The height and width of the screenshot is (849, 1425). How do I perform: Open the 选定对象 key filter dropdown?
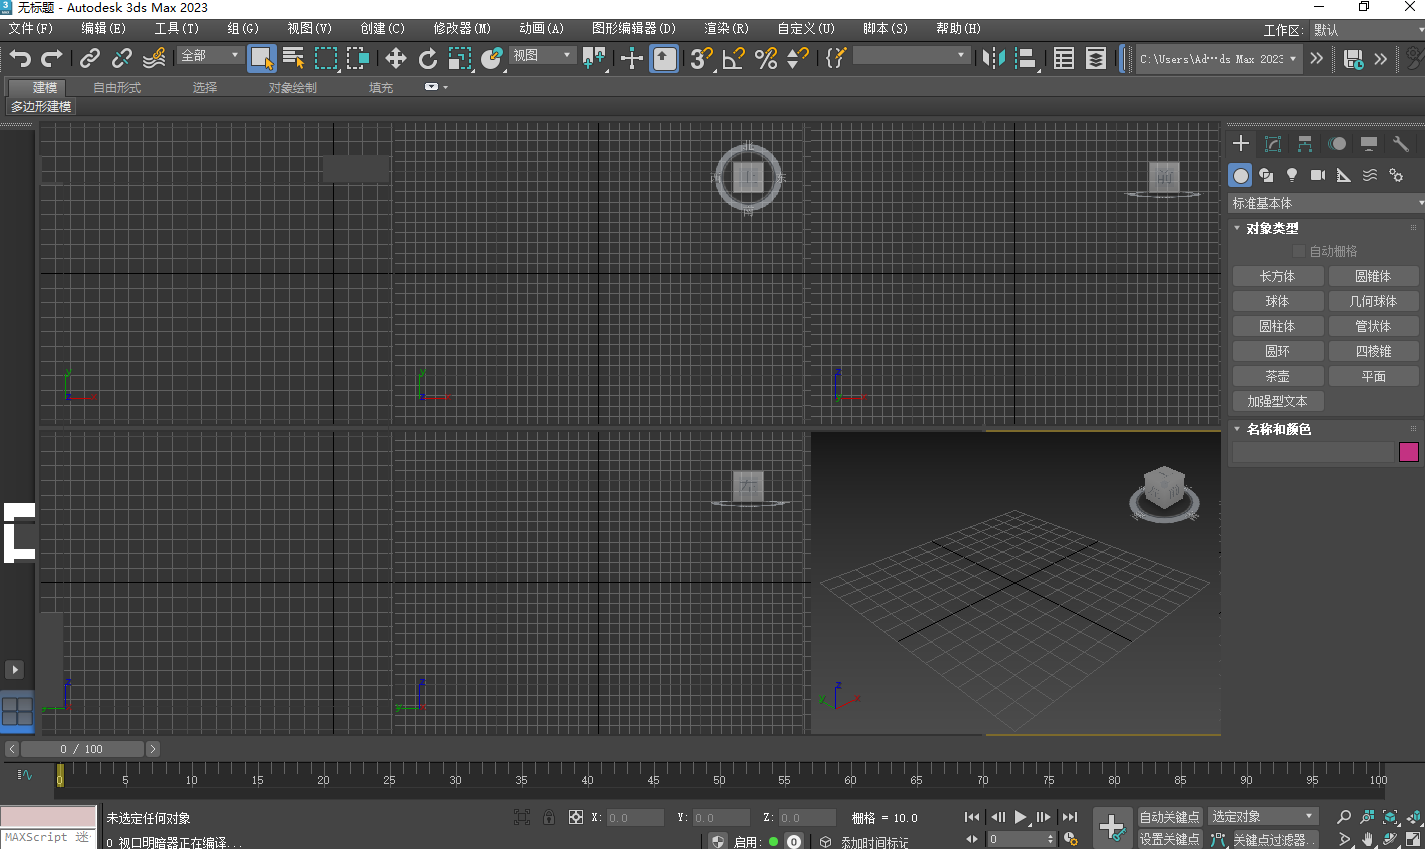1263,817
